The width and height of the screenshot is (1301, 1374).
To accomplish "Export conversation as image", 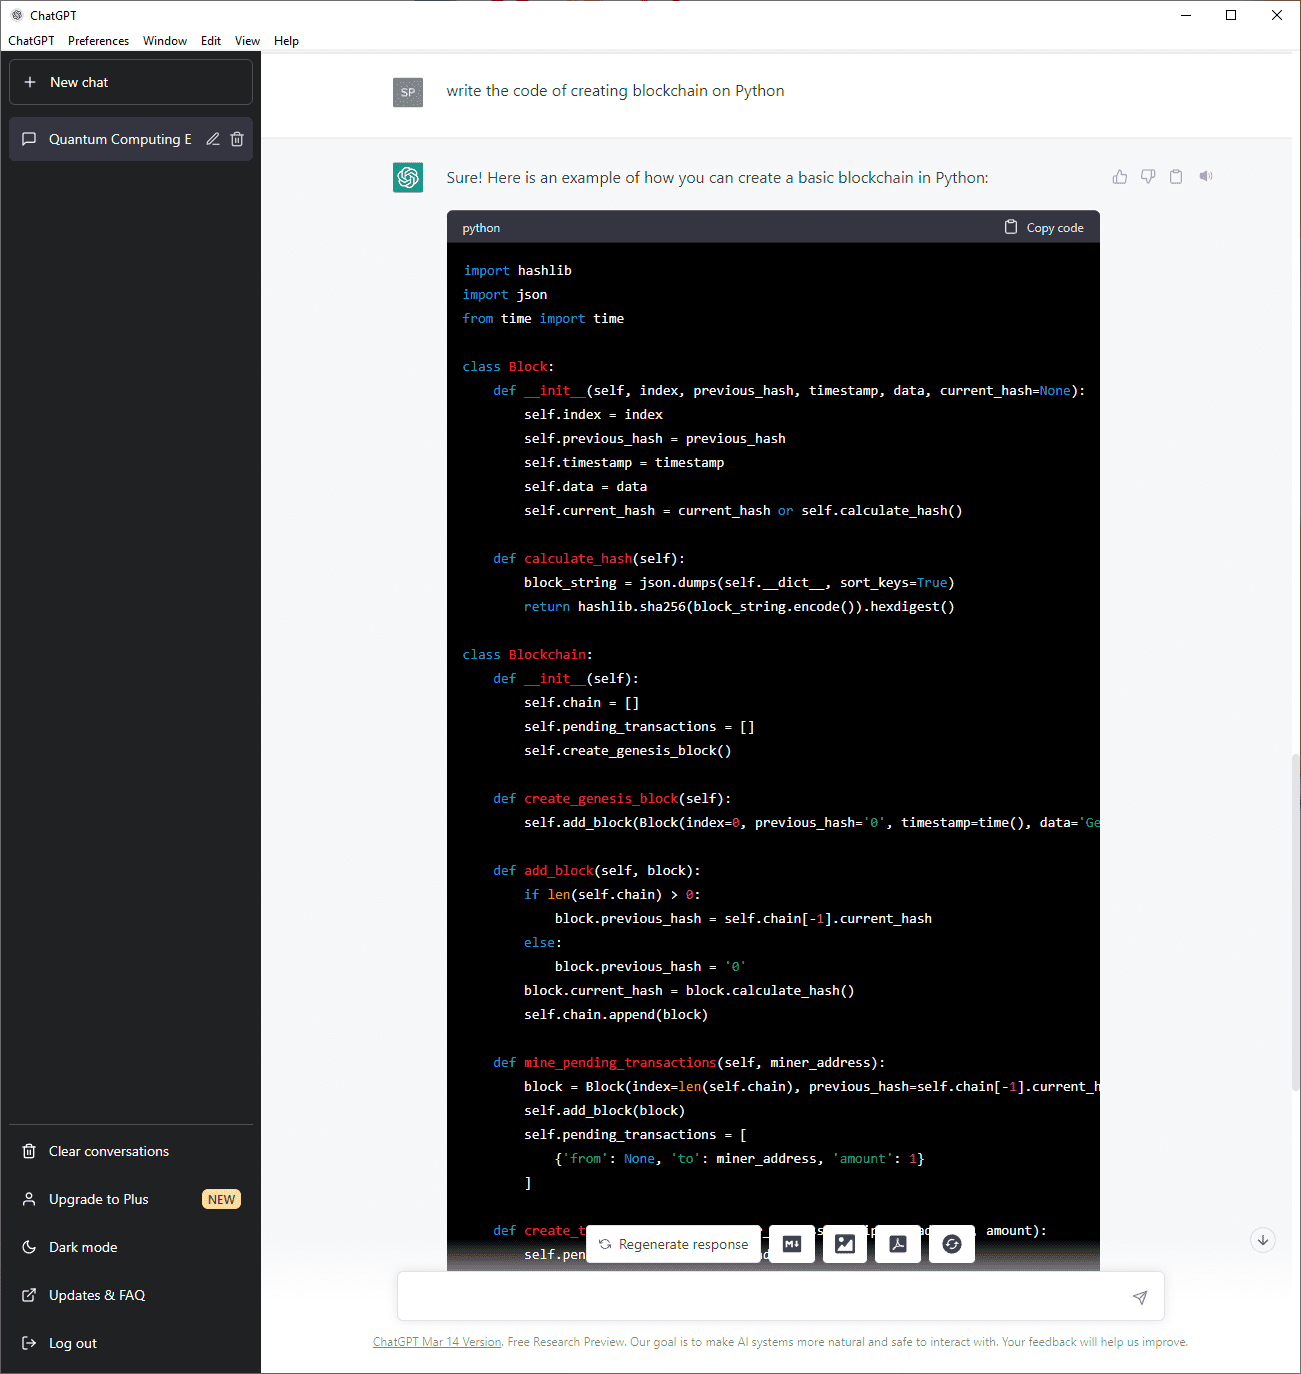I will pyautogui.click(x=845, y=1244).
